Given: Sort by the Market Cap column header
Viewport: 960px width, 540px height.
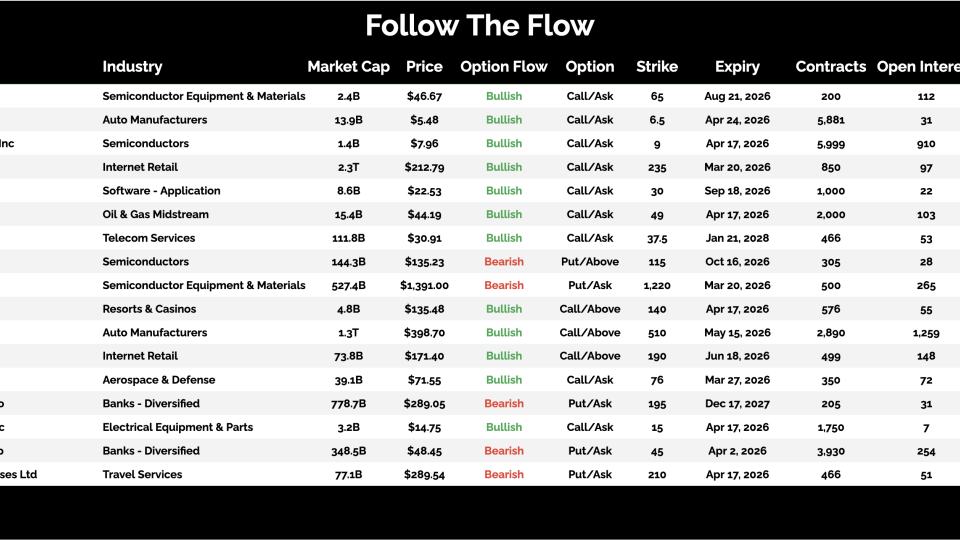Looking at the screenshot, I should coord(348,67).
